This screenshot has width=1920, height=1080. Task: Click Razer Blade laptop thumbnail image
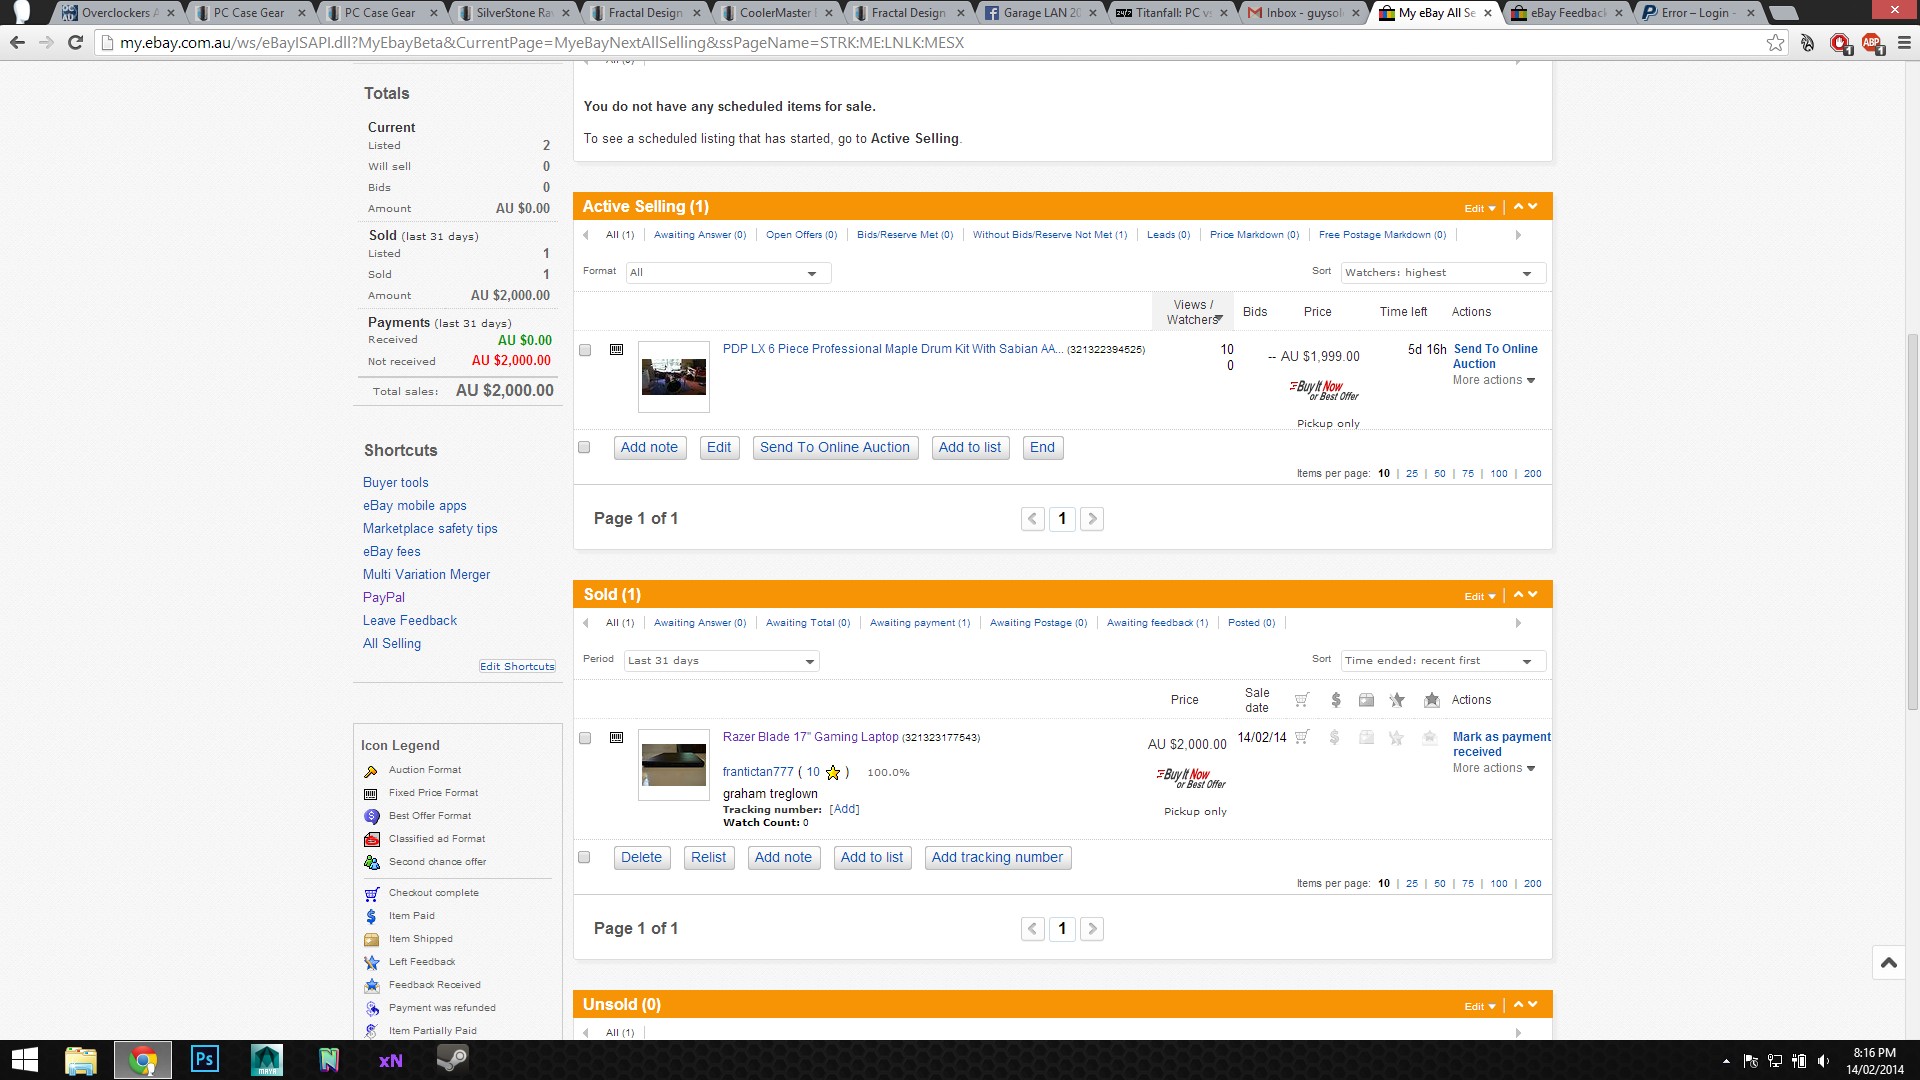click(x=673, y=765)
